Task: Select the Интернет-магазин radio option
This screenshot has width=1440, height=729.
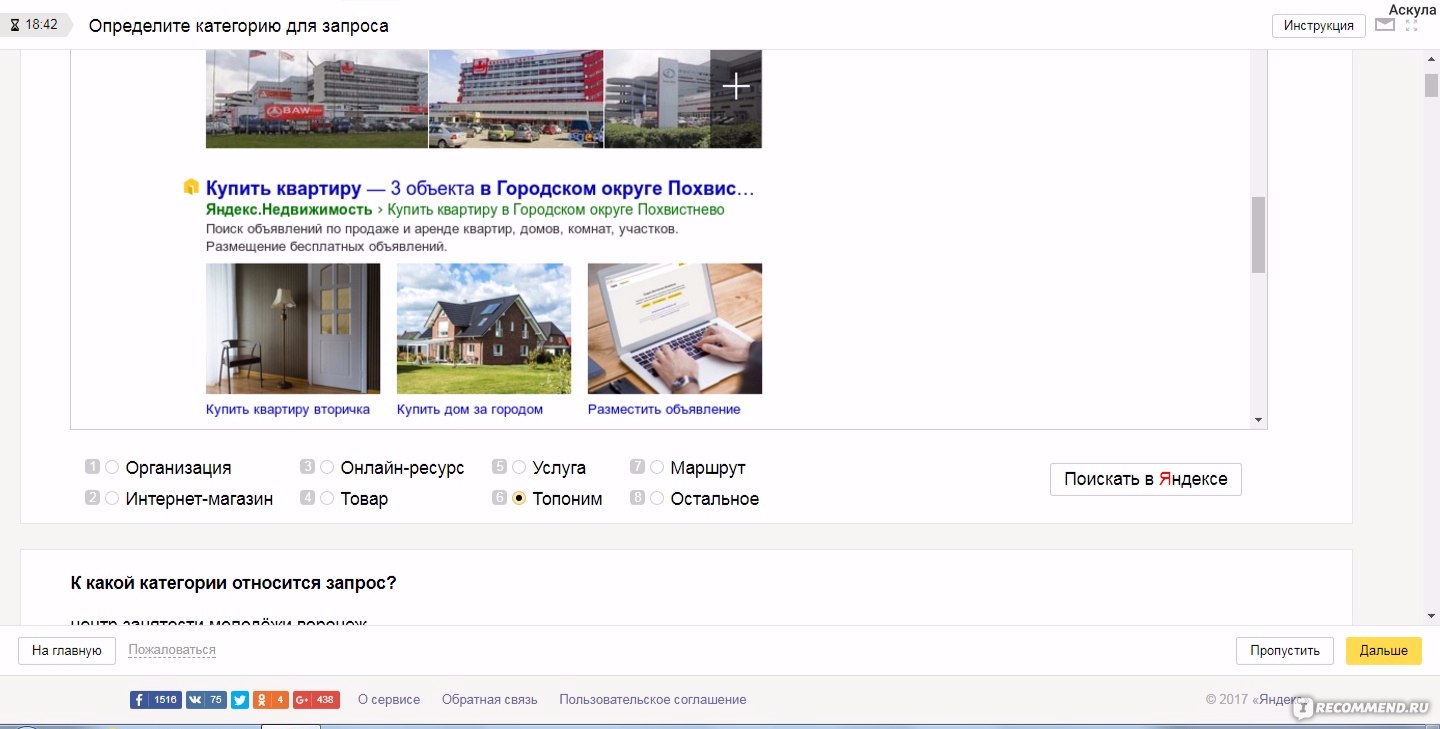Action: [112, 498]
